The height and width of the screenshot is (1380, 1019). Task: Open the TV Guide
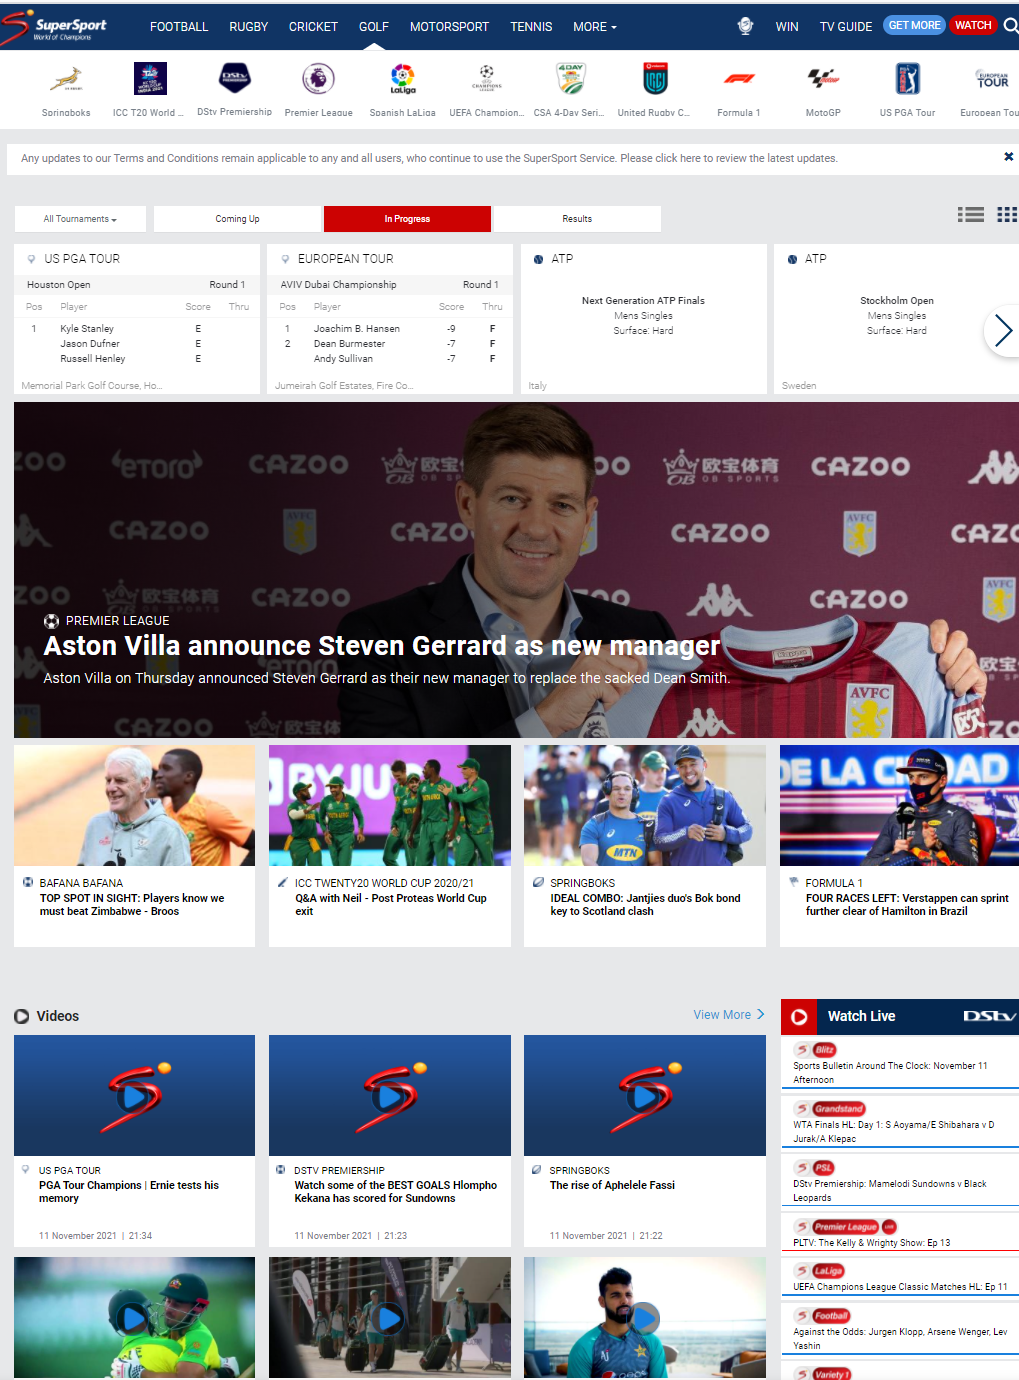[846, 27]
